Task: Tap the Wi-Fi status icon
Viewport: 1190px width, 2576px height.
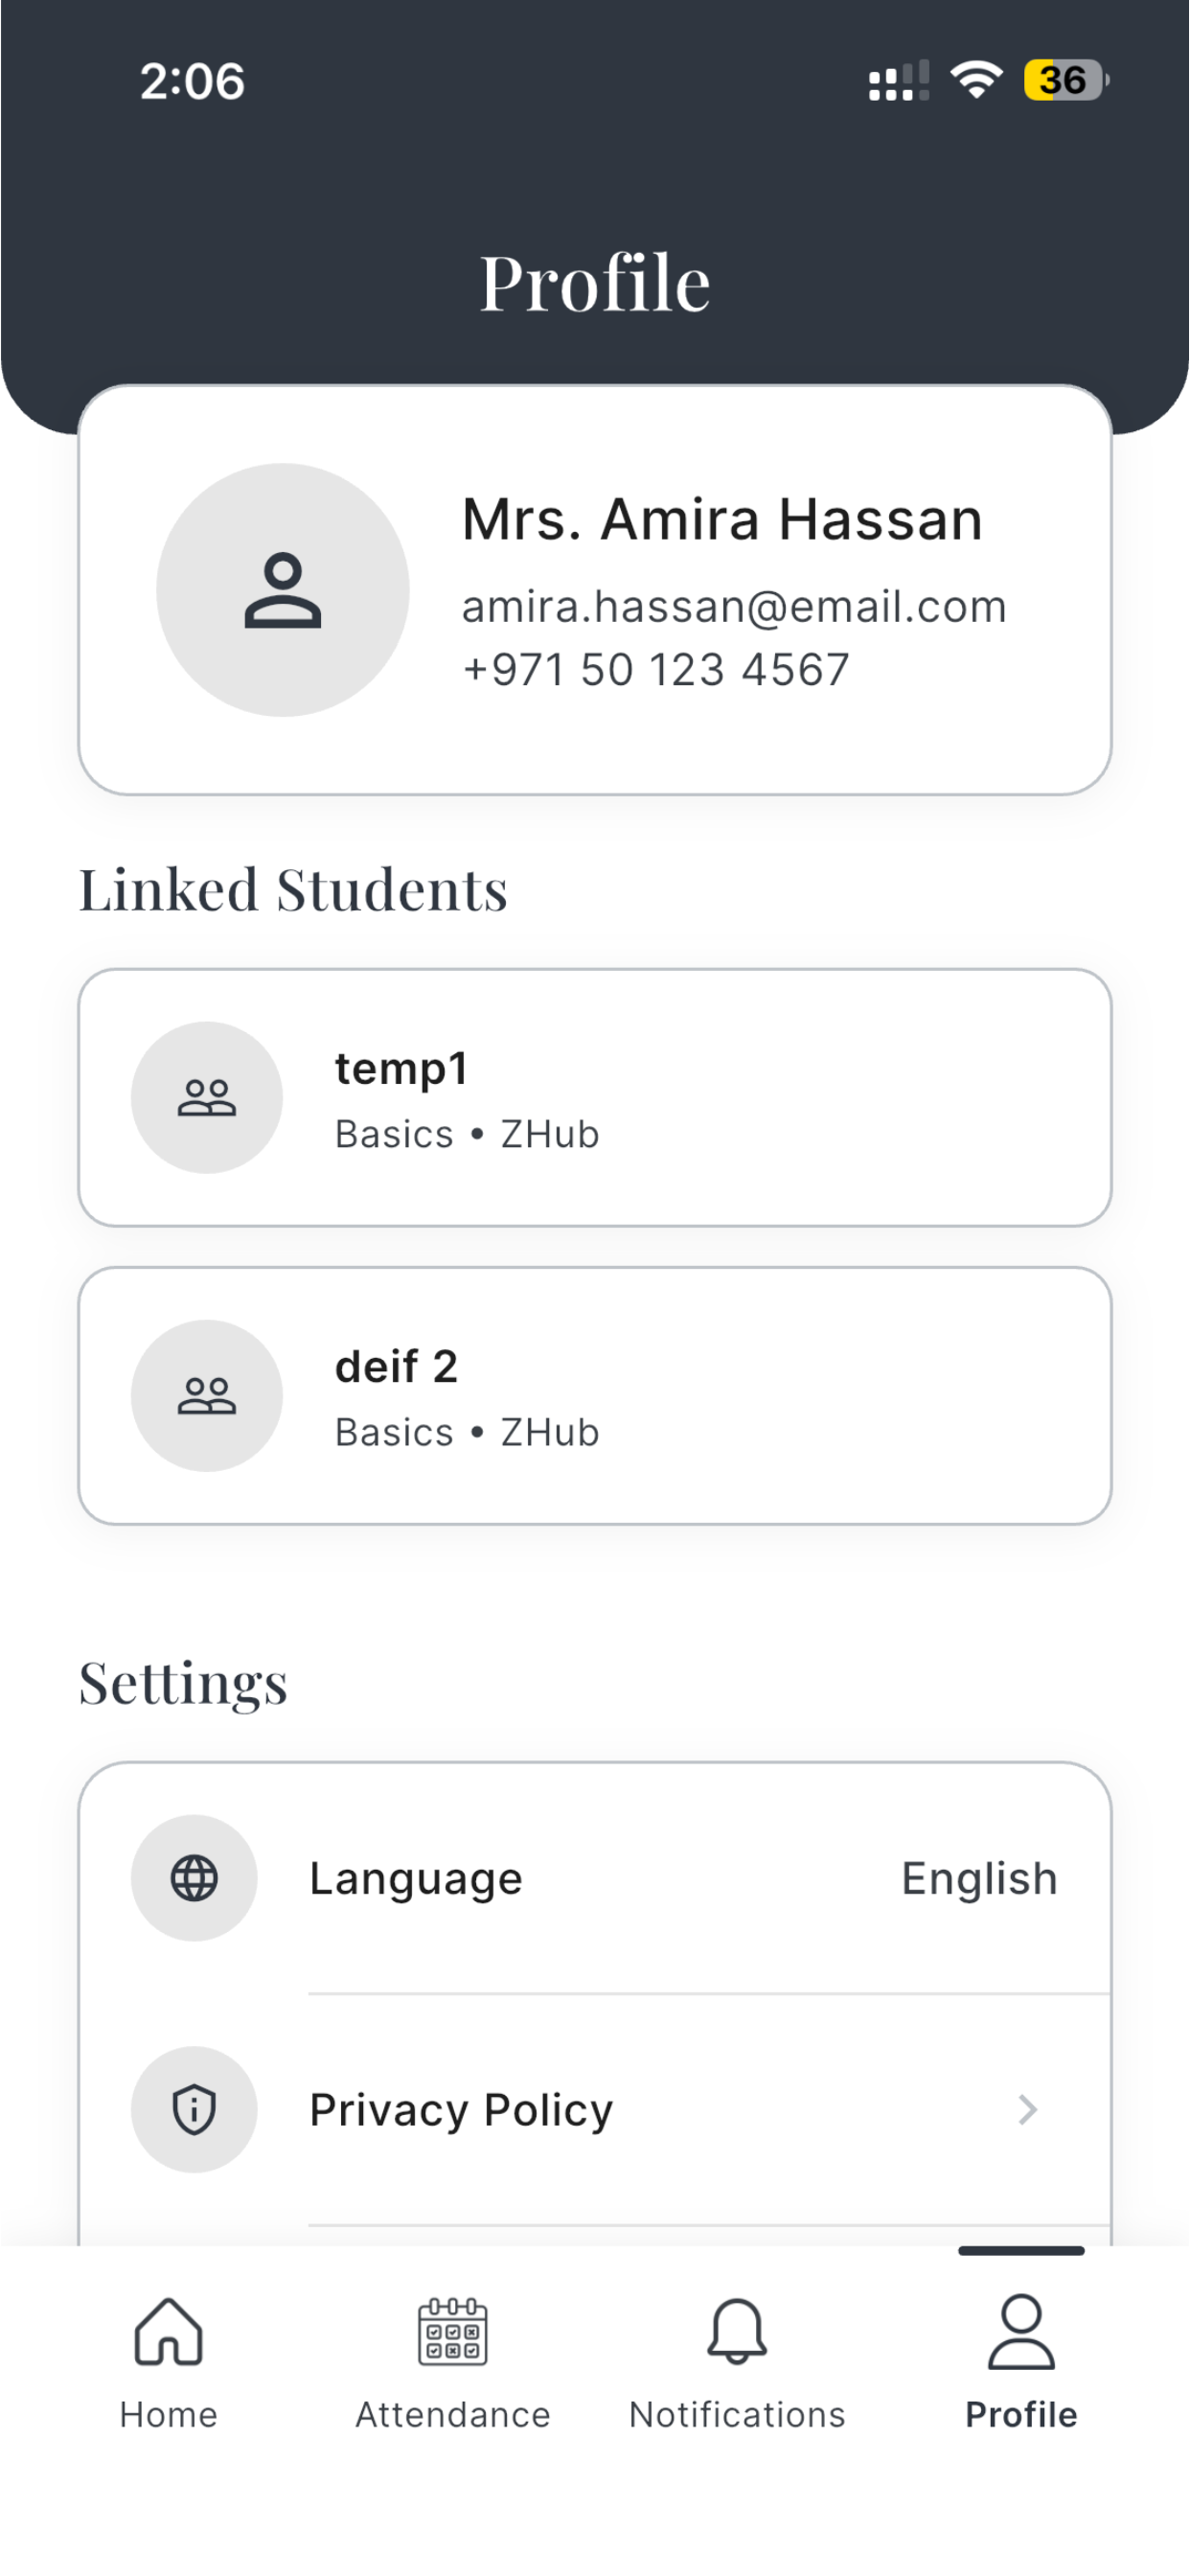Action: click(976, 80)
